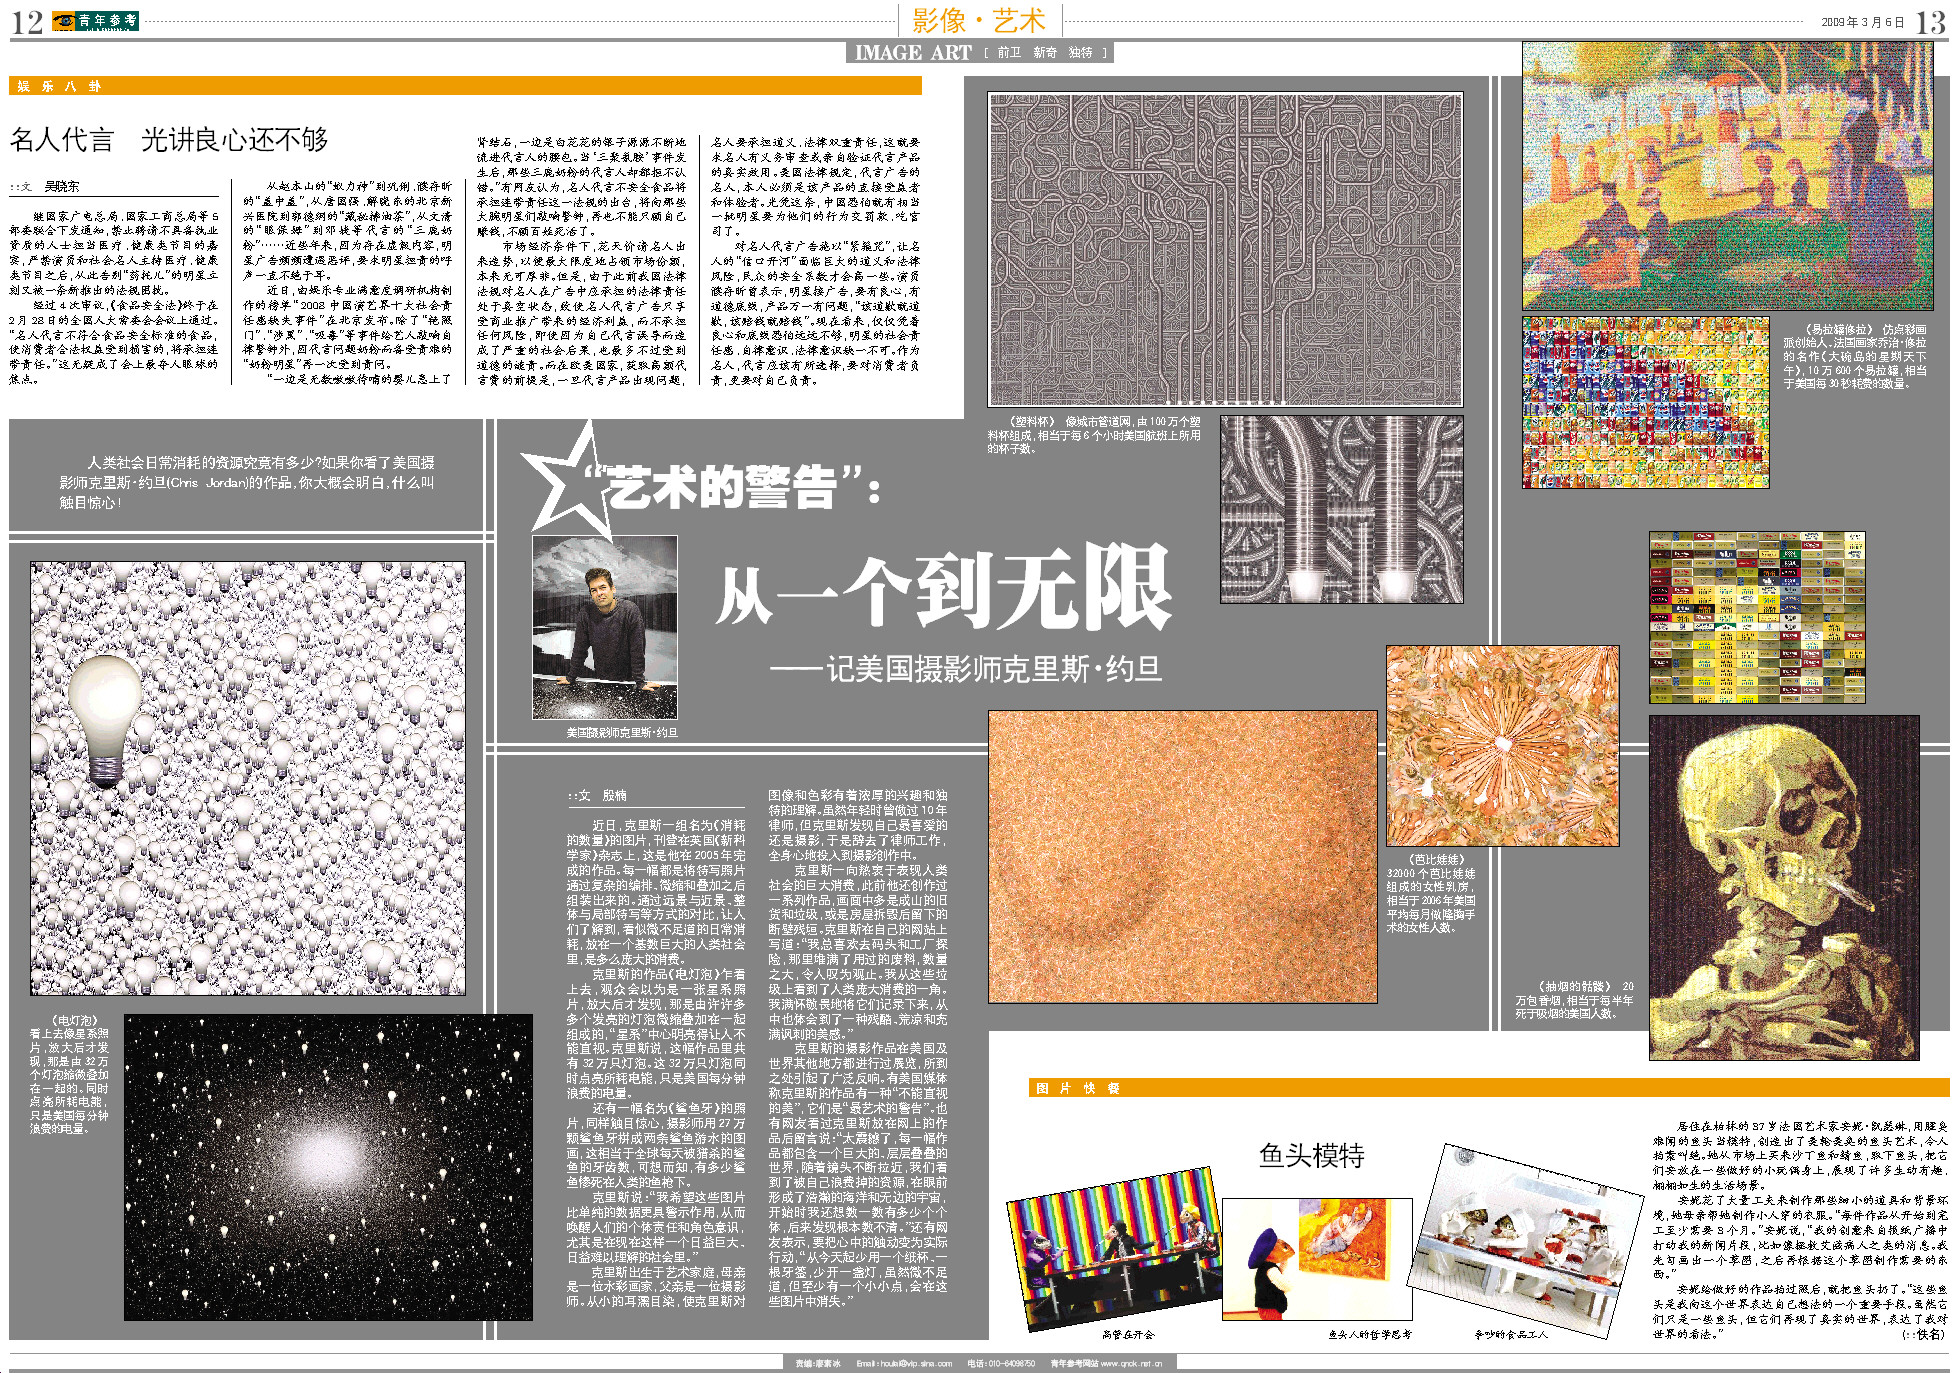This screenshot has width=1960, height=1373.
Task: Open the smoking skeleton skull image
Action: click(1783, 887)
